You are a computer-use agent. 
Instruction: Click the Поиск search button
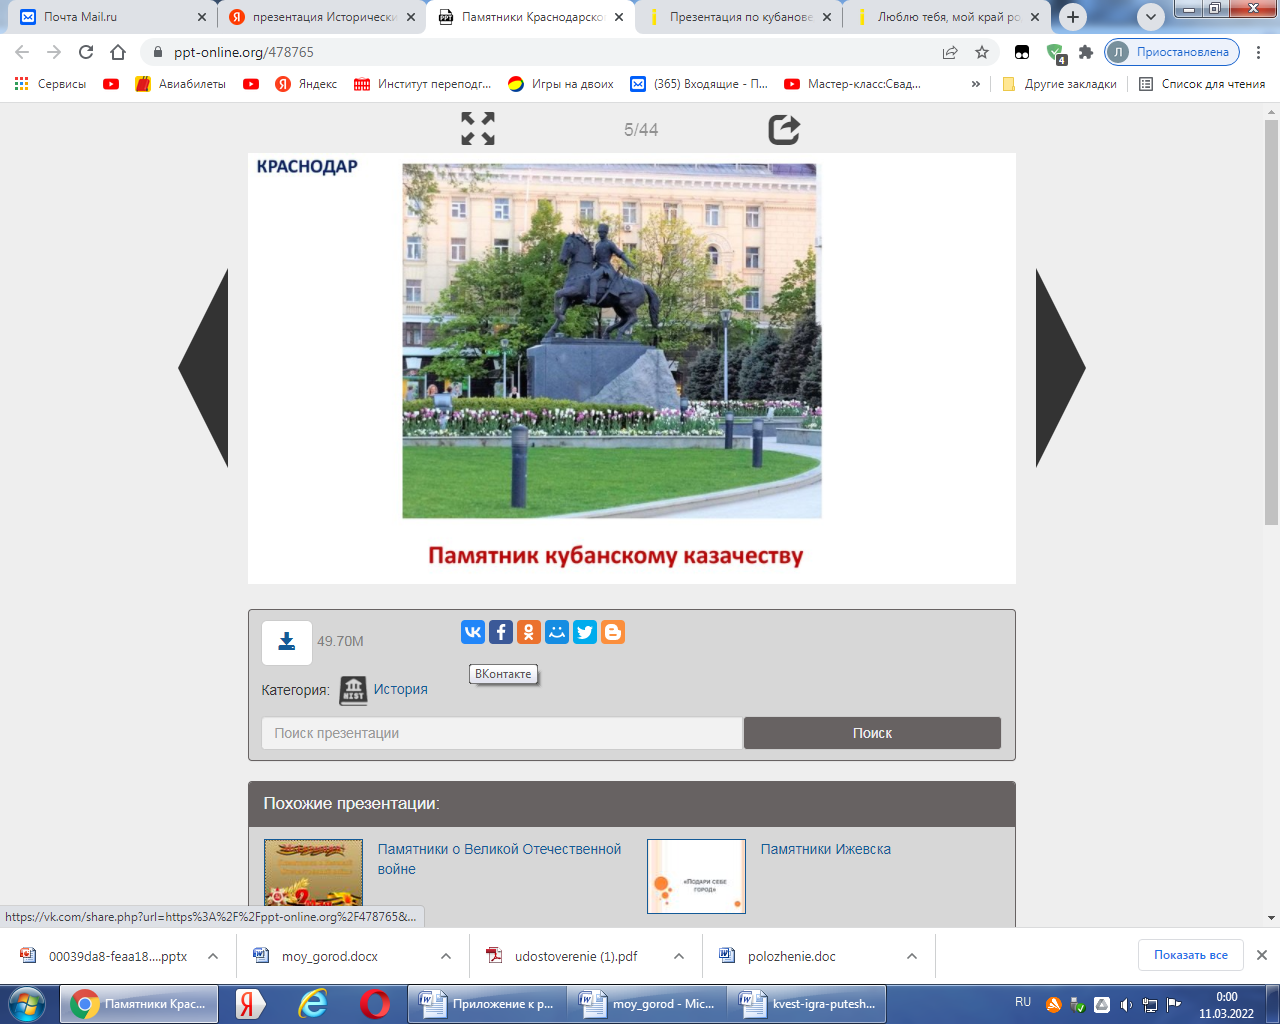pos(872,733)
